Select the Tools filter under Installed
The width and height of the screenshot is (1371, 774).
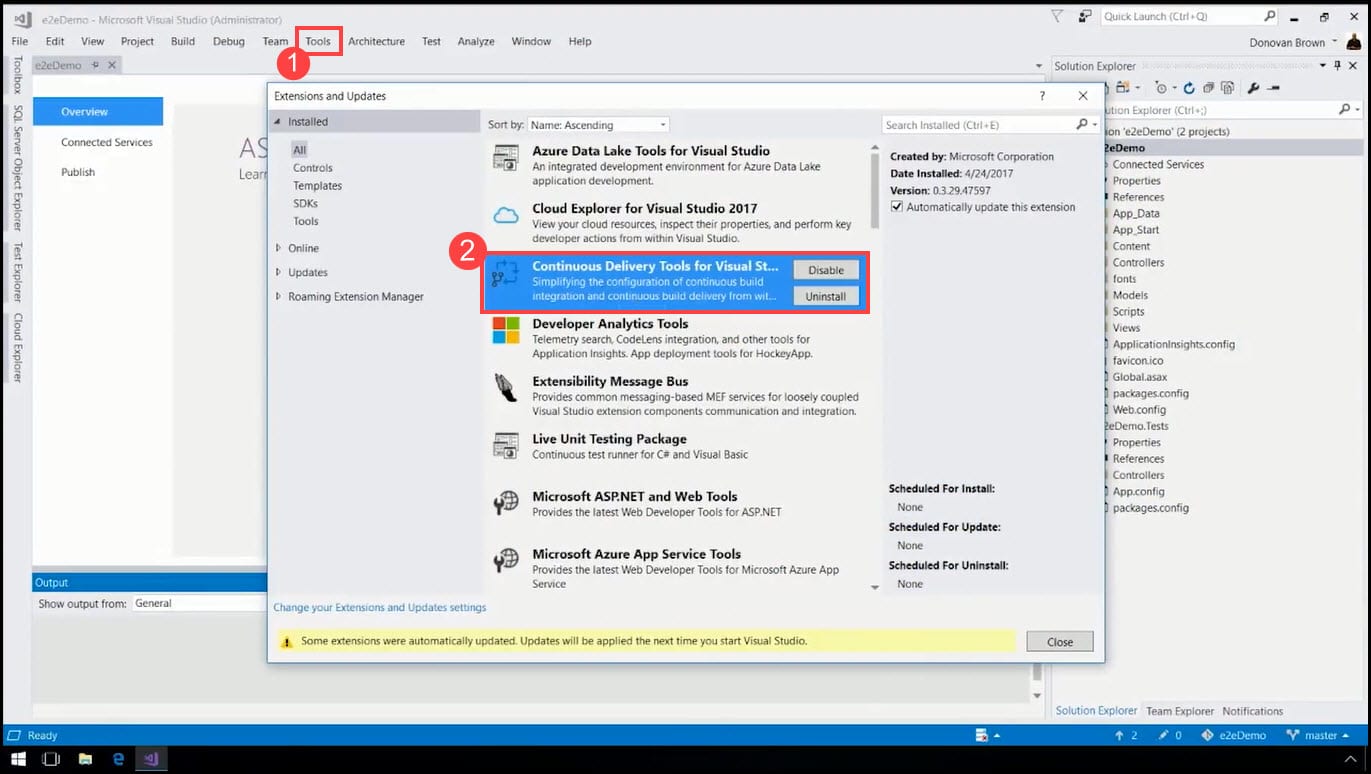point(305,221)
